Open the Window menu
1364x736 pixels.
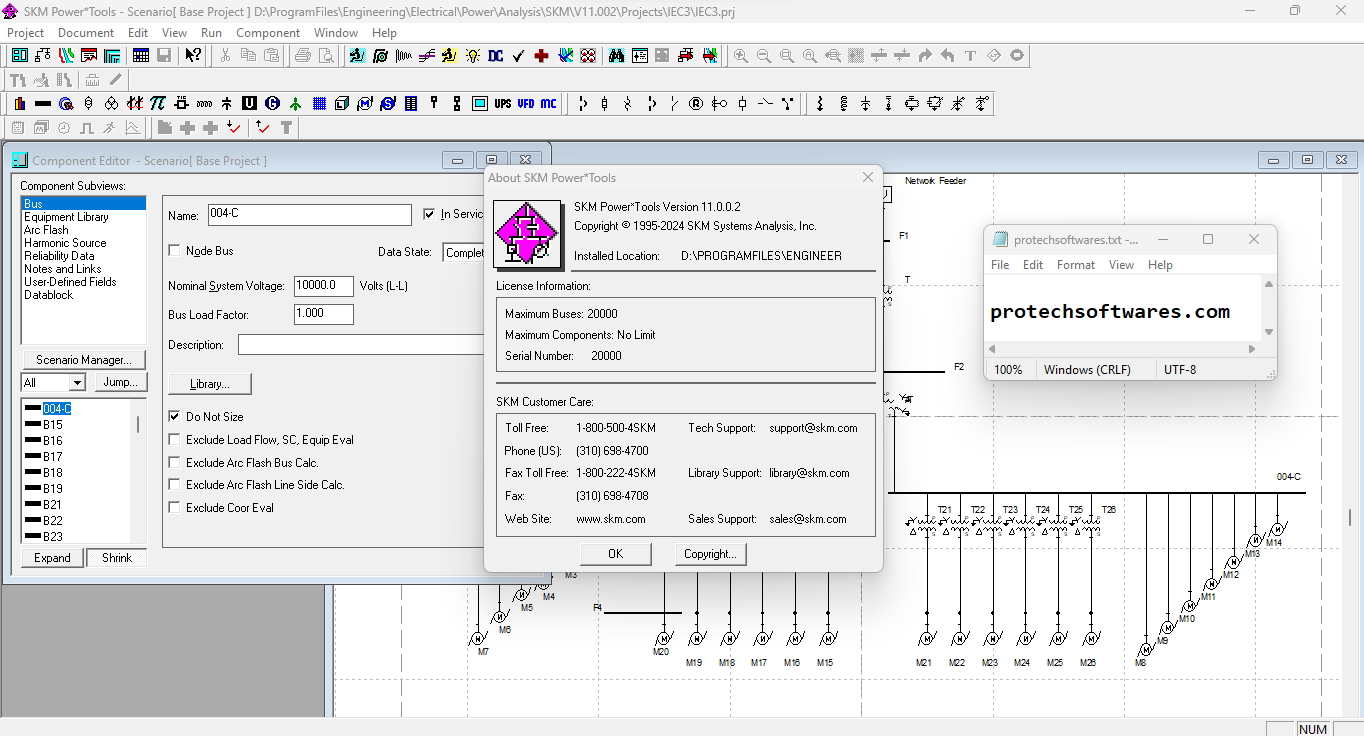point(336,33)
